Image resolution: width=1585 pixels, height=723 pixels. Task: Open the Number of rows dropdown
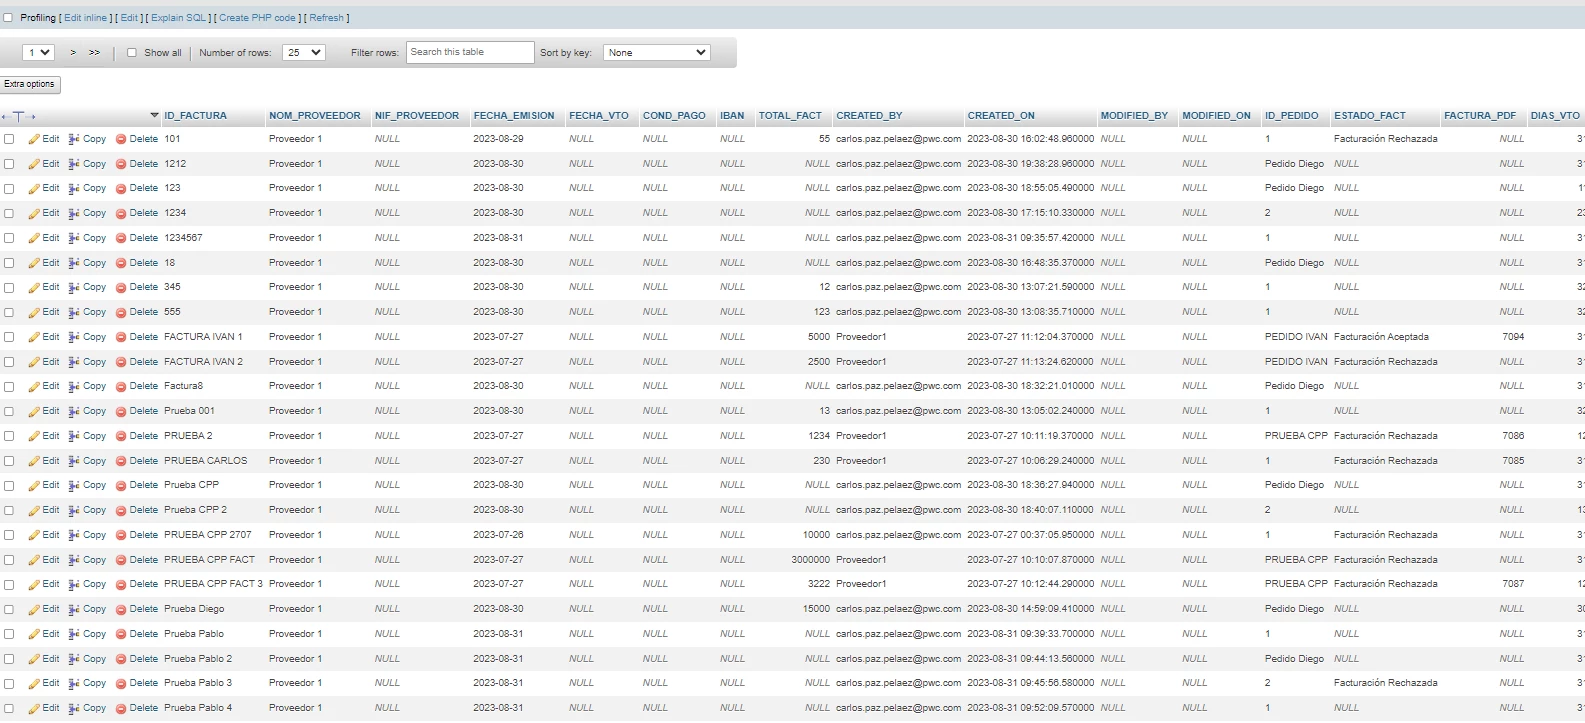click(303, 53)
